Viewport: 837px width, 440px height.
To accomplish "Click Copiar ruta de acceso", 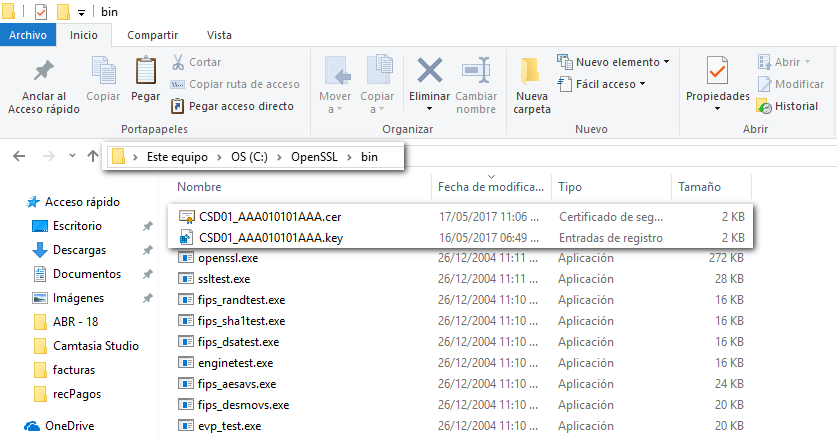I will click(235, 84).
